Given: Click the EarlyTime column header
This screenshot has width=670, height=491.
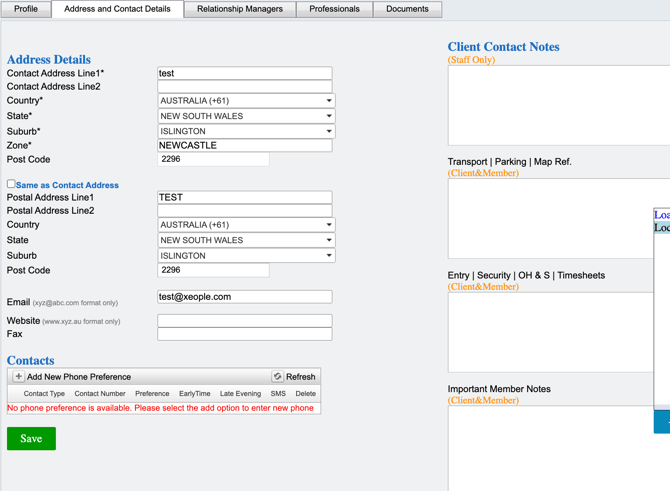Looking at the screenshot, I should pyautogui.click(x=195, y=394).
